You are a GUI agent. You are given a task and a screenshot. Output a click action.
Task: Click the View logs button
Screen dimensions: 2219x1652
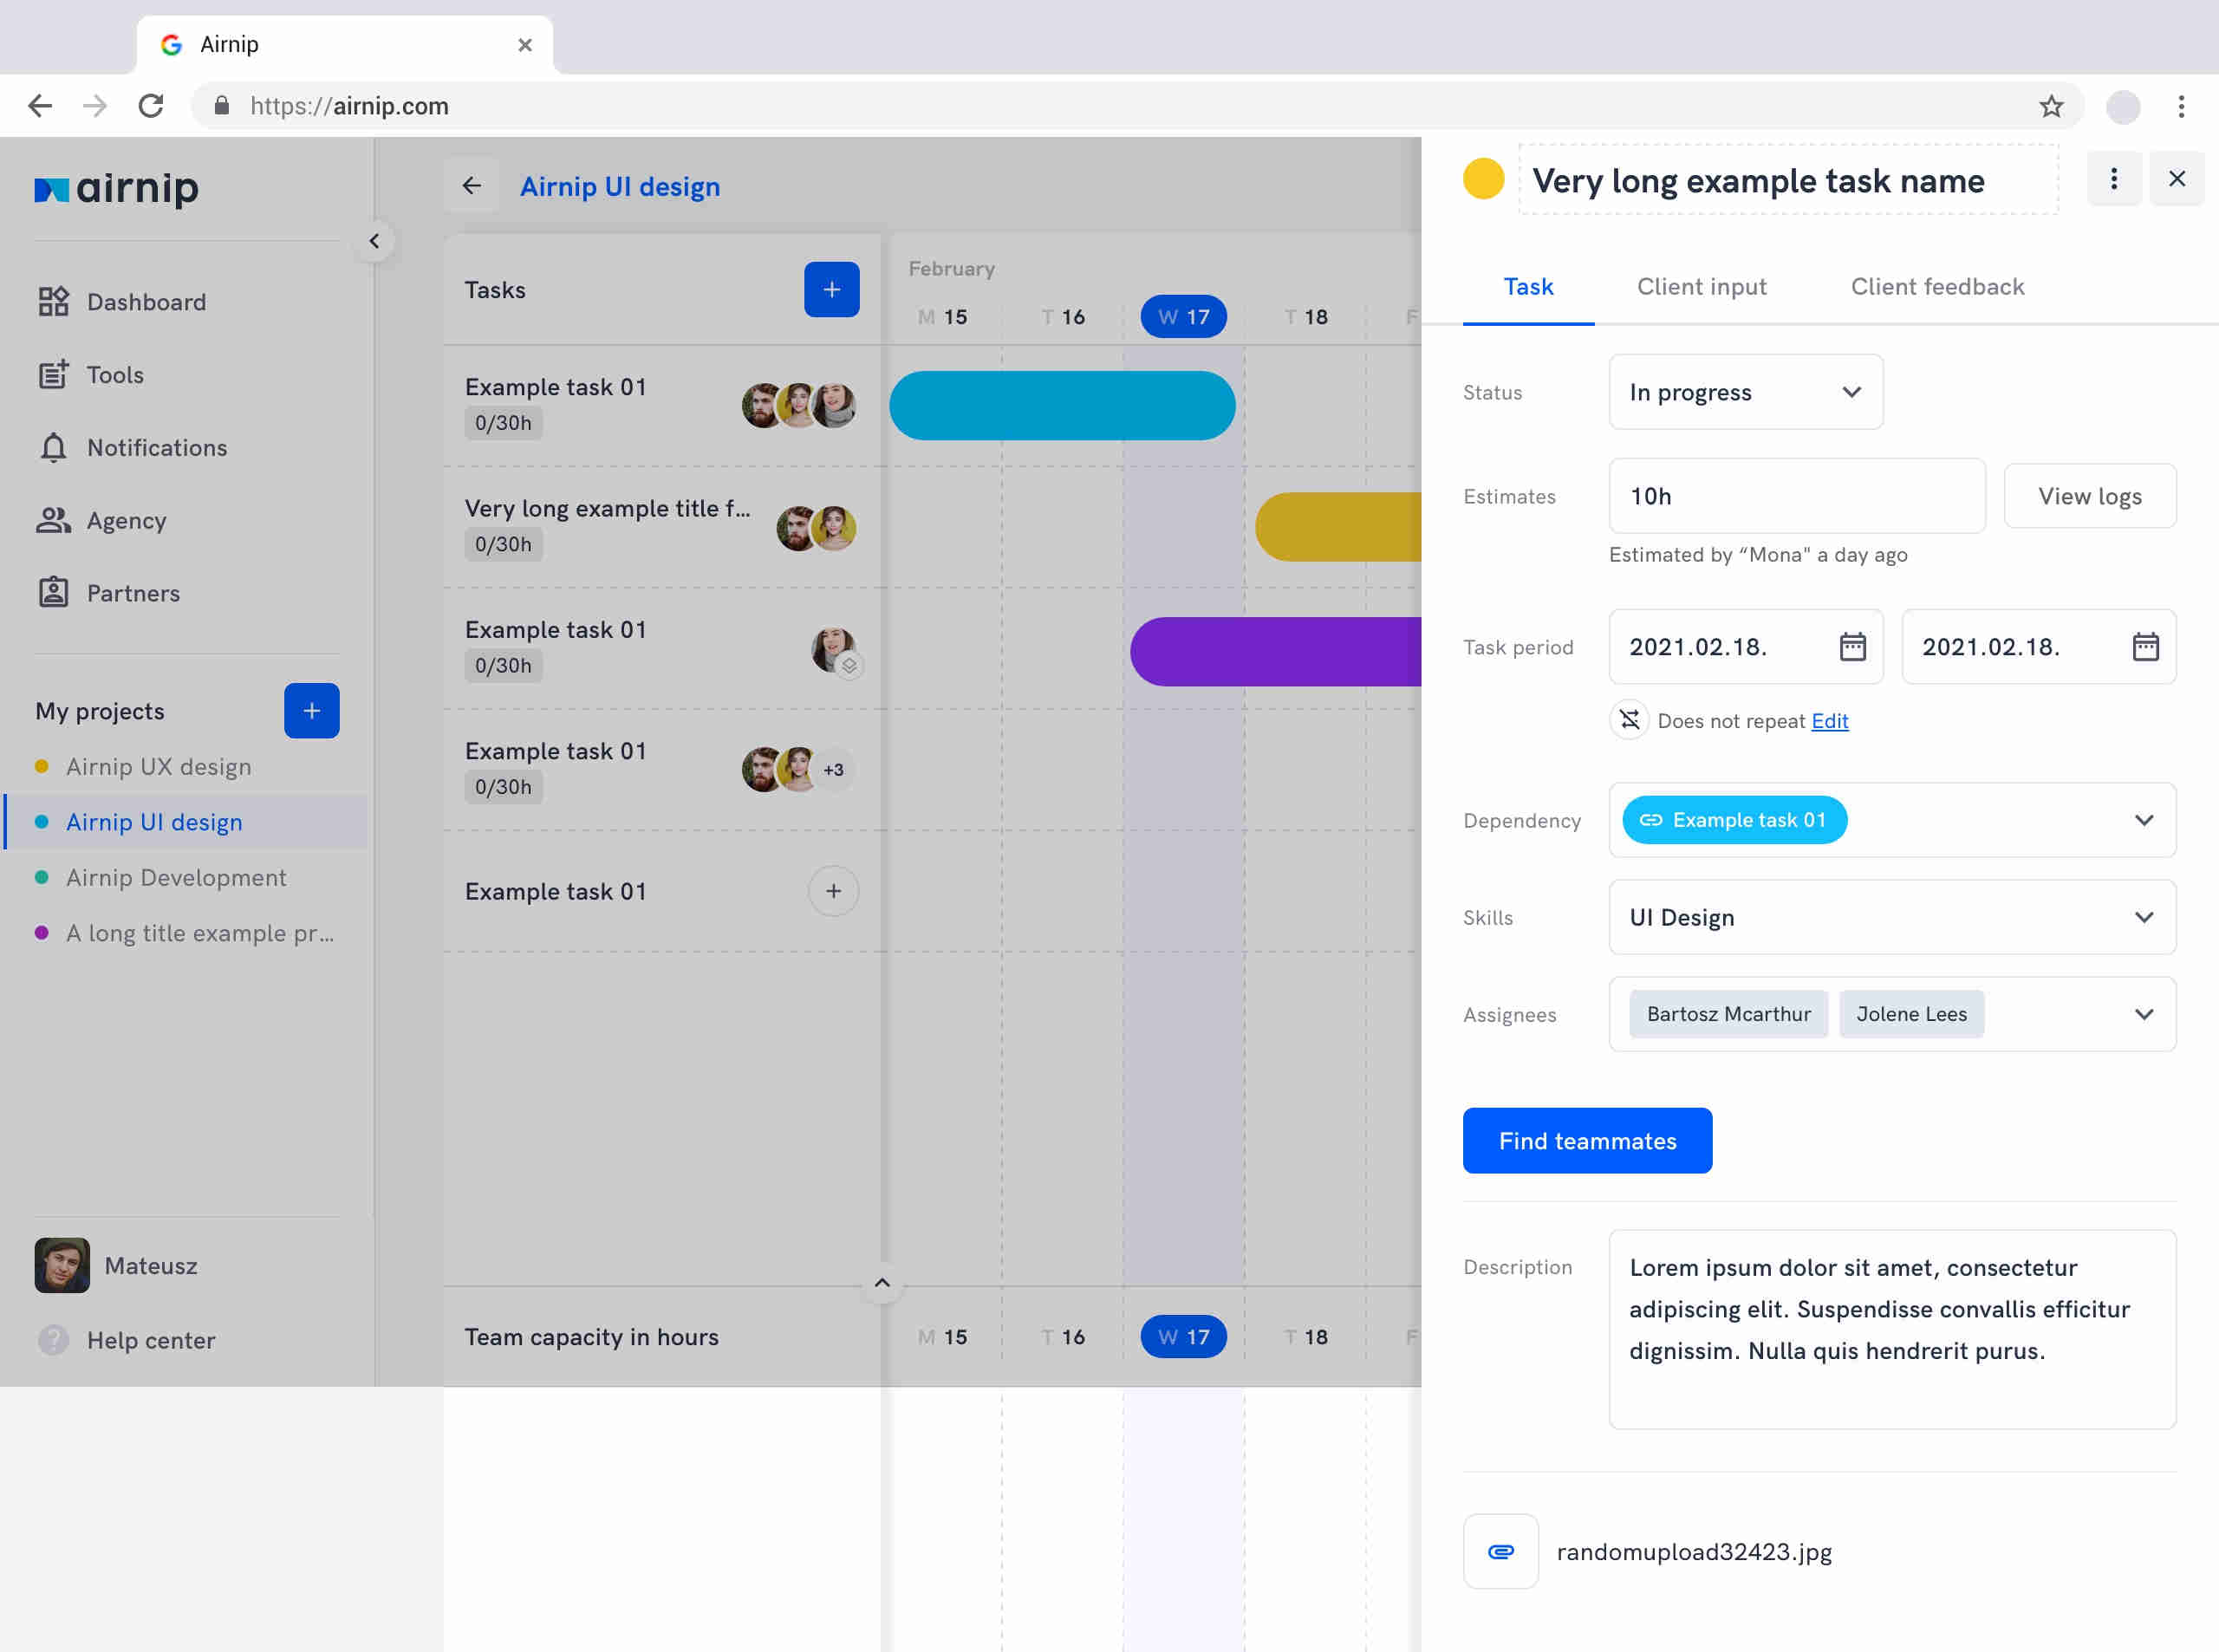tap(2090, 497)
